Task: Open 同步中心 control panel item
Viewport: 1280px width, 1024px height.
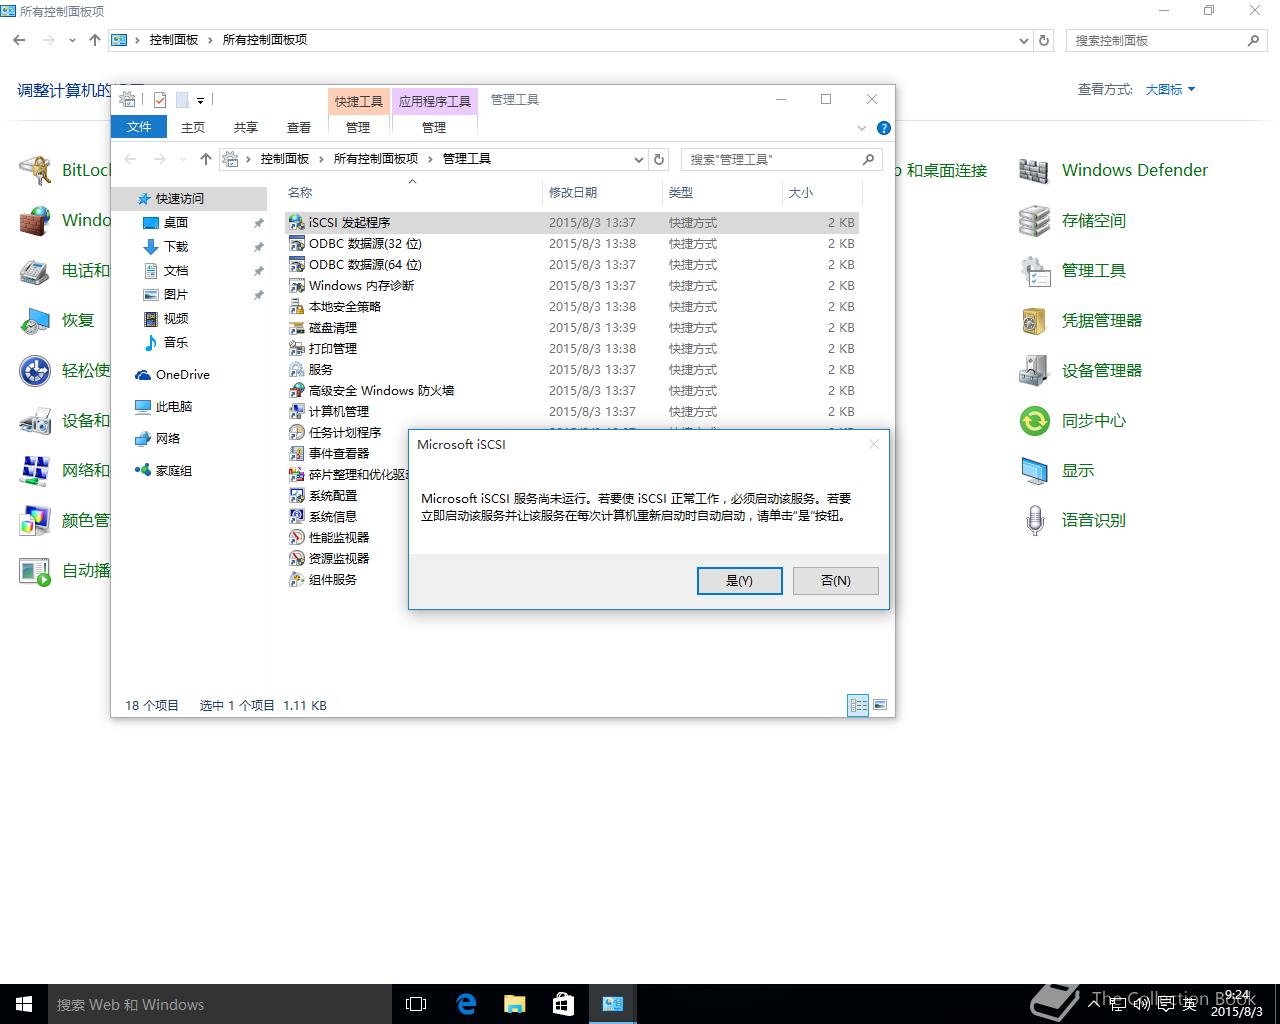Action: (1073, 420)
